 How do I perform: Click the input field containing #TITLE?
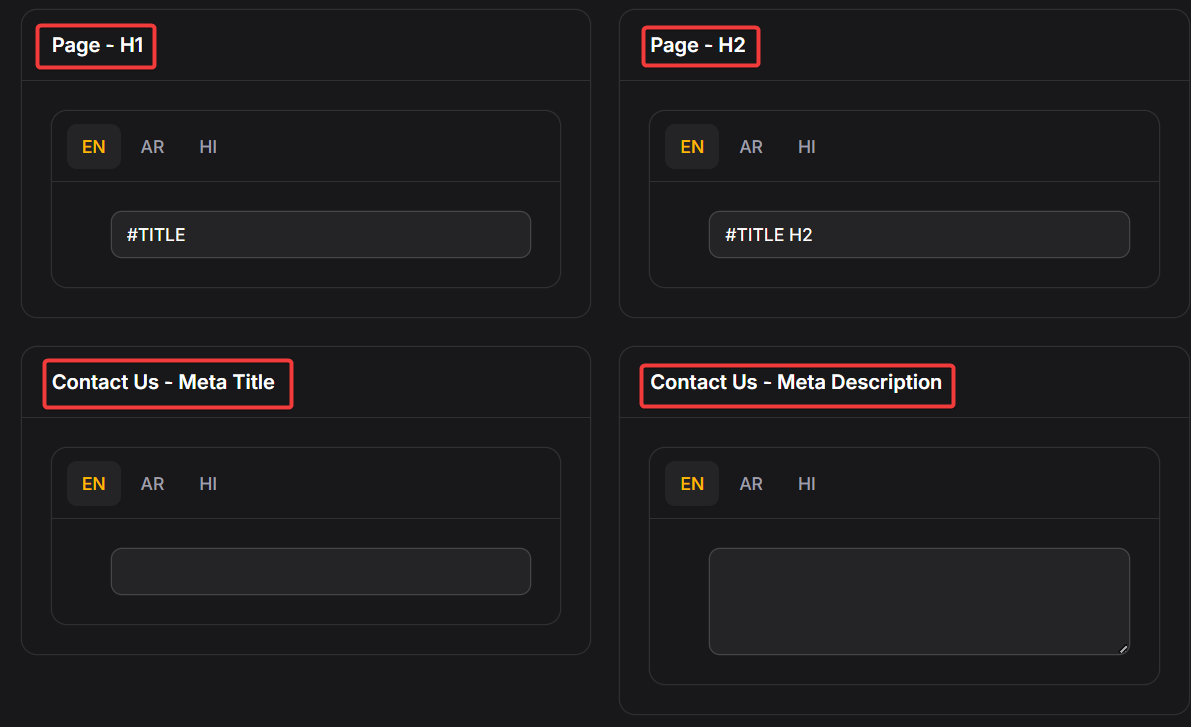point(320,235)
